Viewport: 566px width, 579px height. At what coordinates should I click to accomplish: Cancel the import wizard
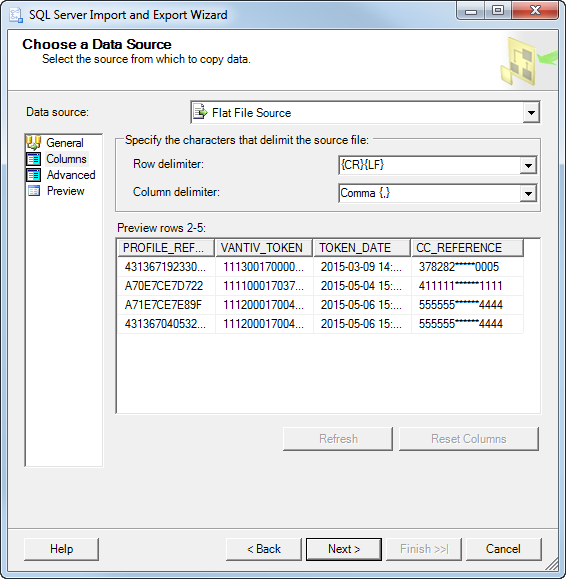(504, 549)
